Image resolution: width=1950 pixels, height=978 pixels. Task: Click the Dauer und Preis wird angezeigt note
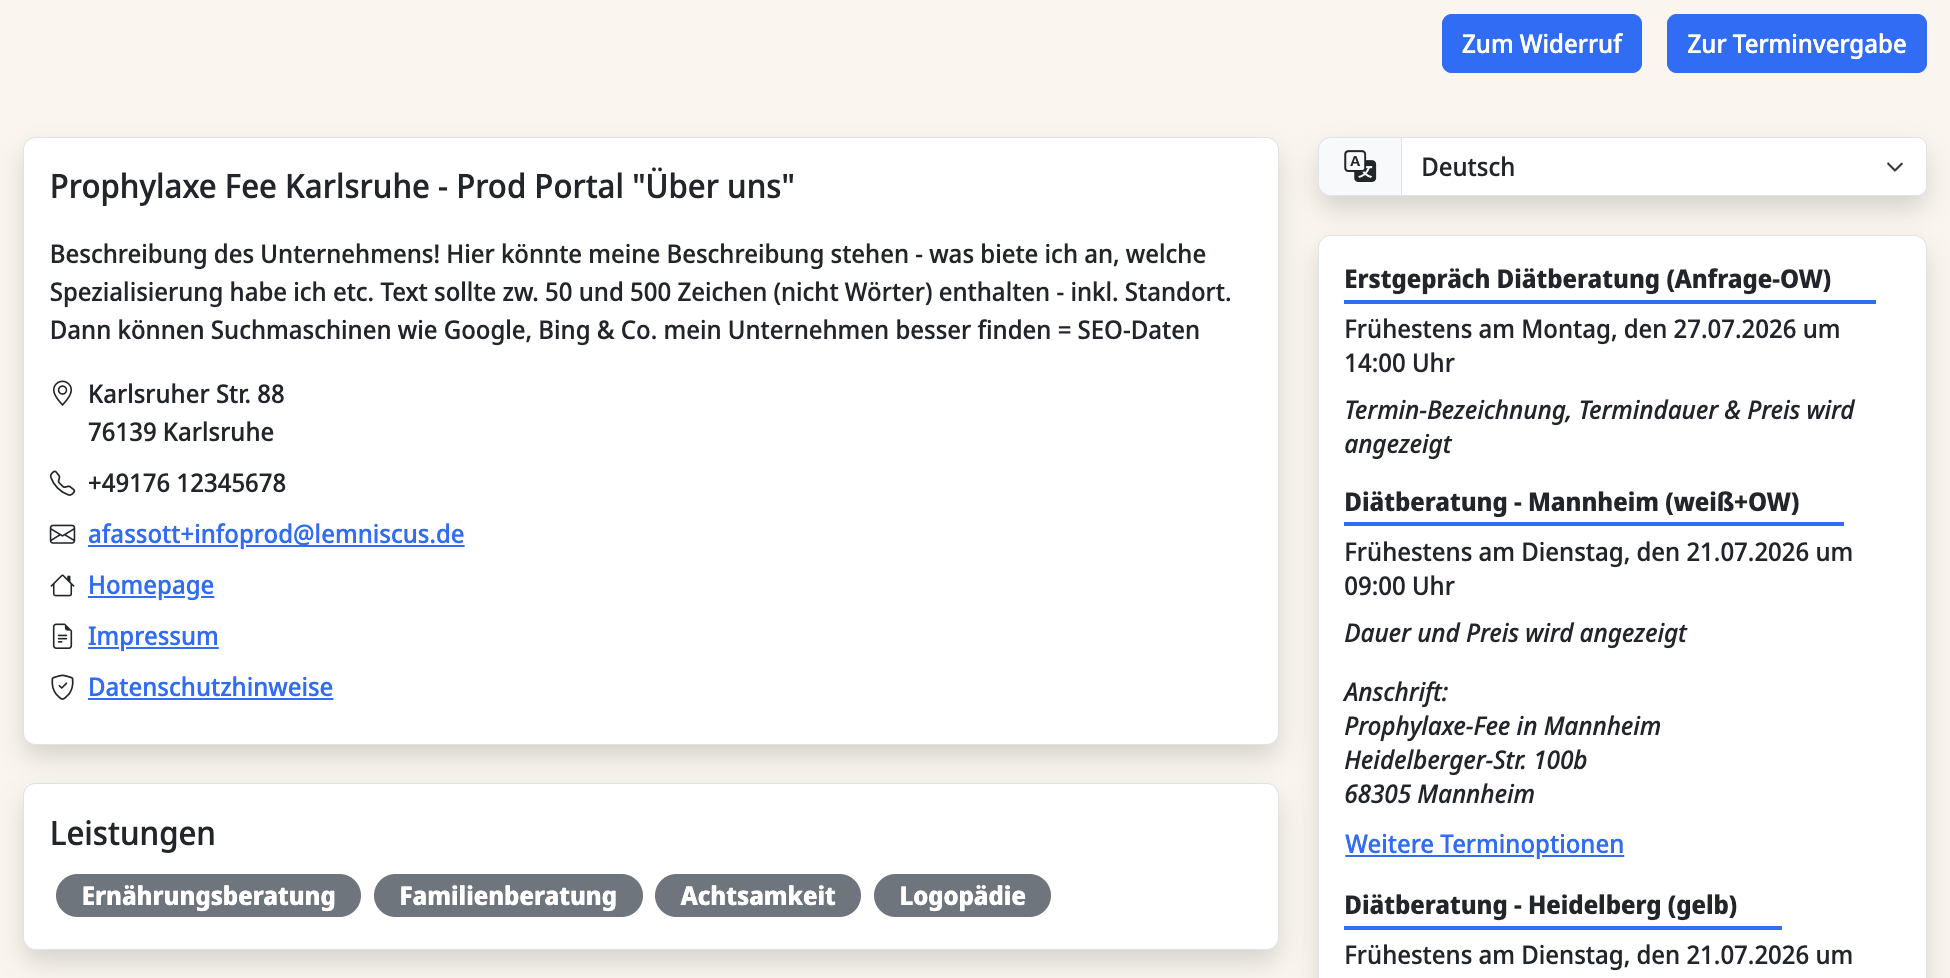1515,633
